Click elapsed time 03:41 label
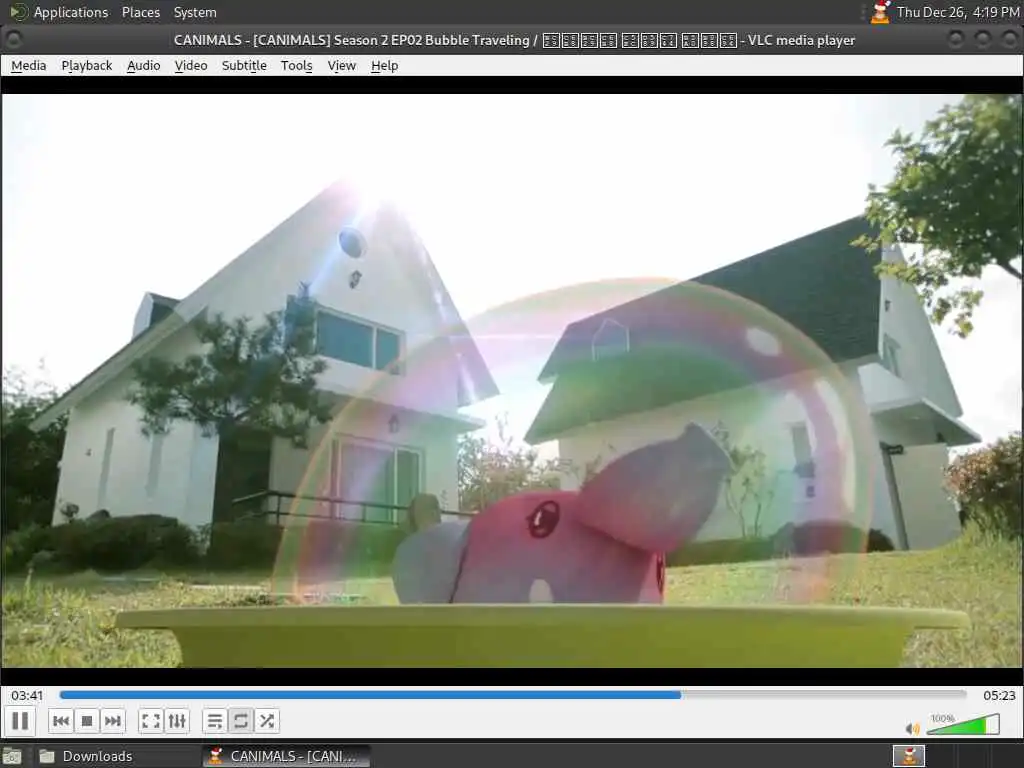 coord(27,696)
